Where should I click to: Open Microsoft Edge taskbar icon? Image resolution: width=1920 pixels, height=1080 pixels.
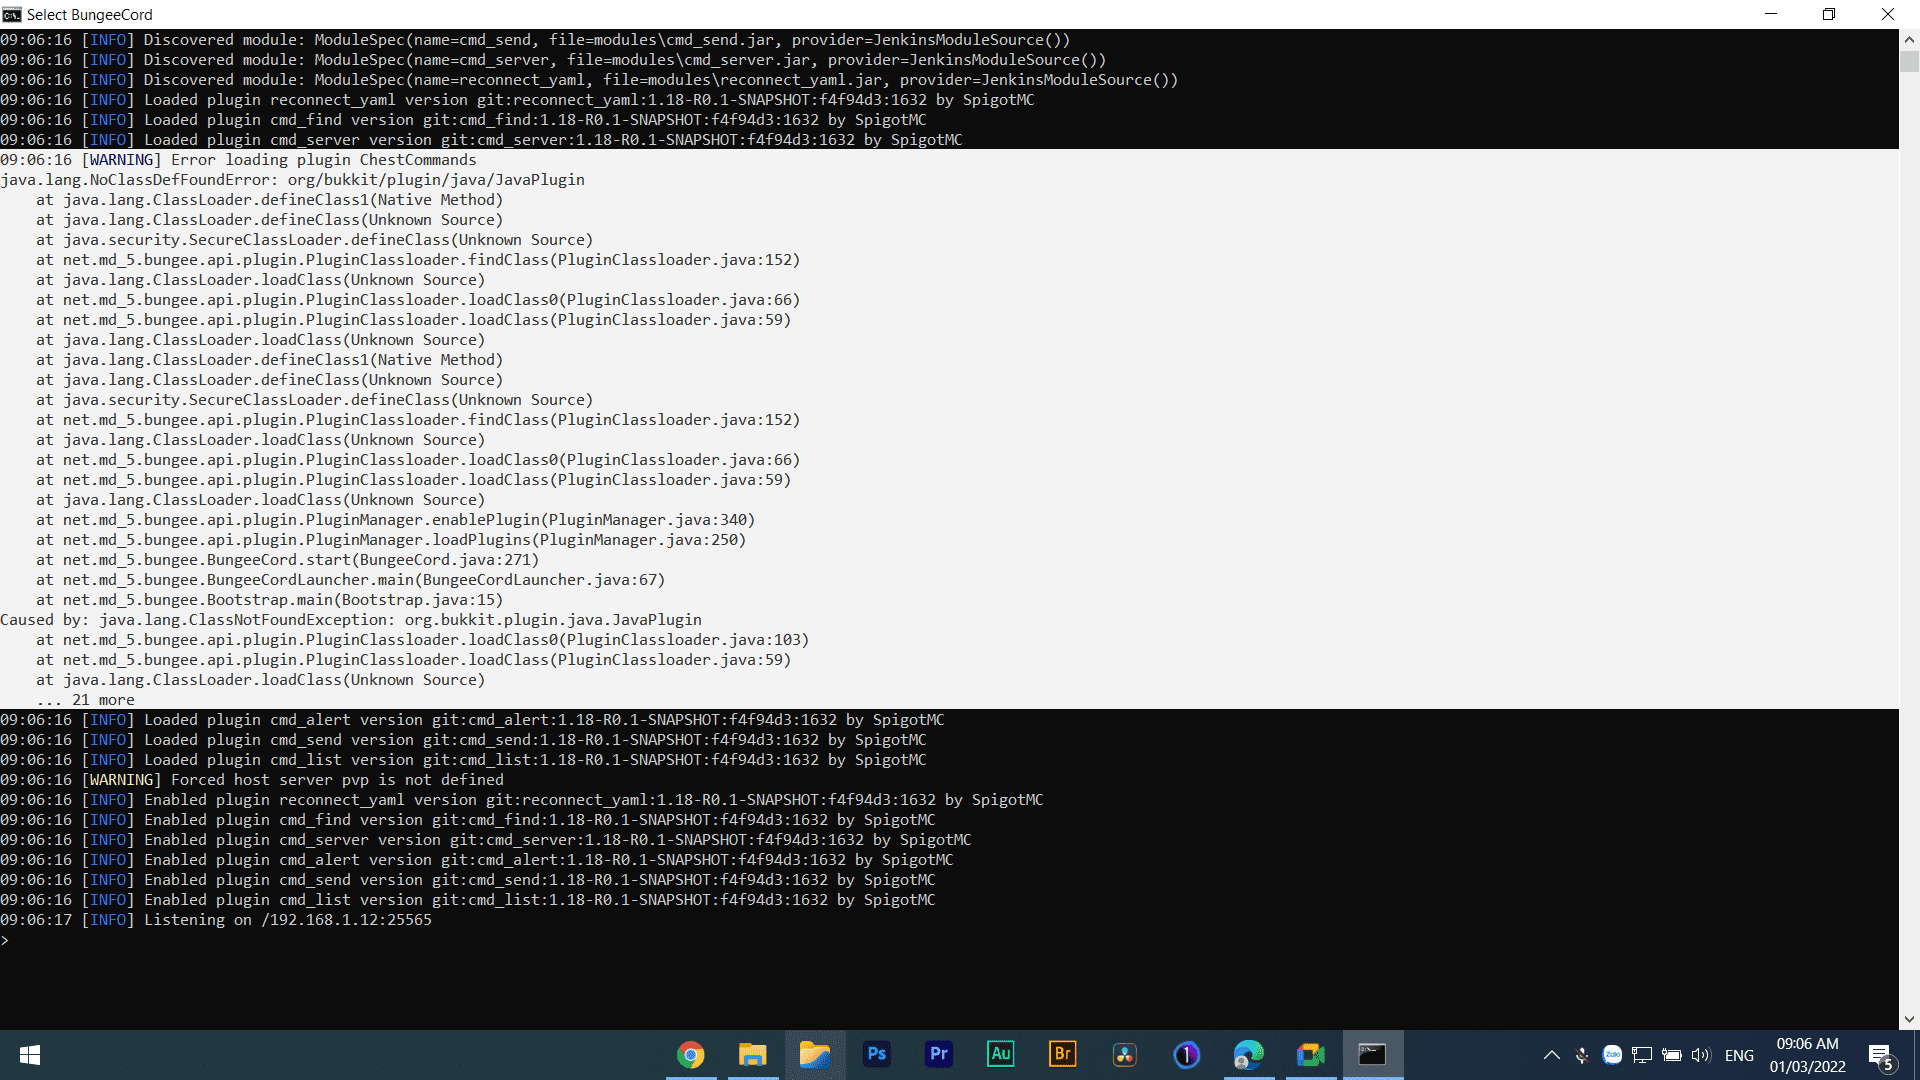click(1249, 1055)
